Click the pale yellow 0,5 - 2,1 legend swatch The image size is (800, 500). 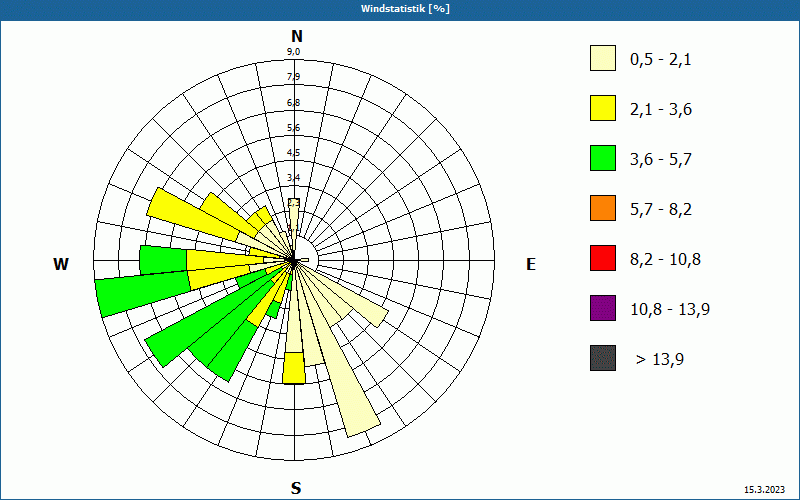pos(603,58)
